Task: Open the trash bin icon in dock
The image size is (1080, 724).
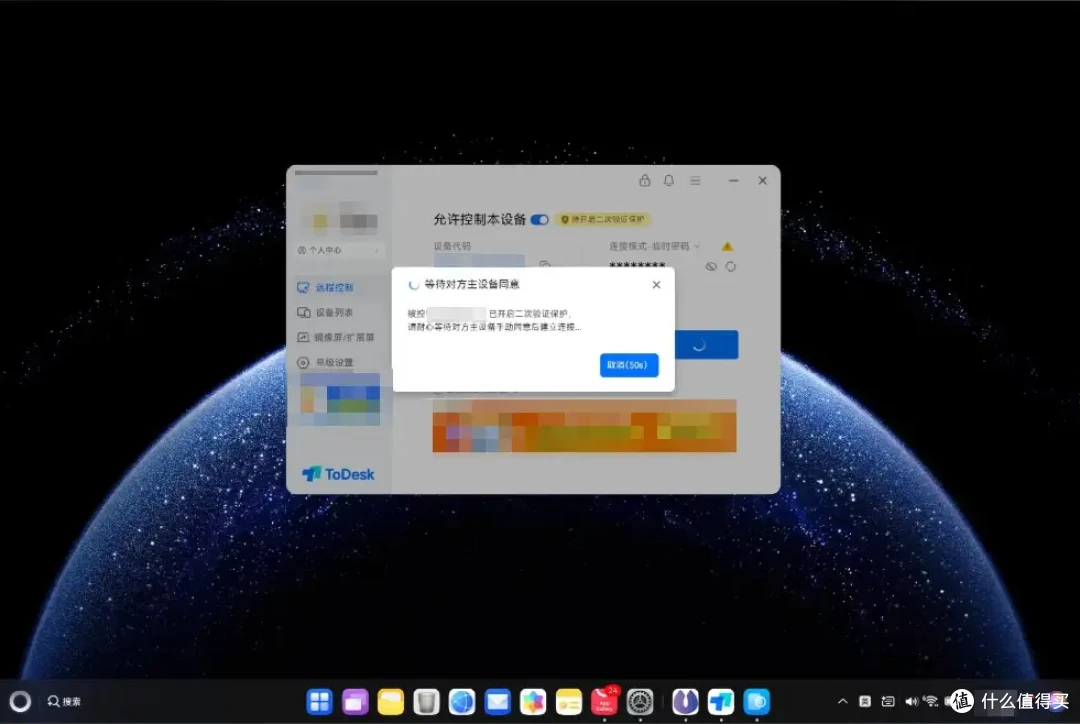Action: point(426,702)
